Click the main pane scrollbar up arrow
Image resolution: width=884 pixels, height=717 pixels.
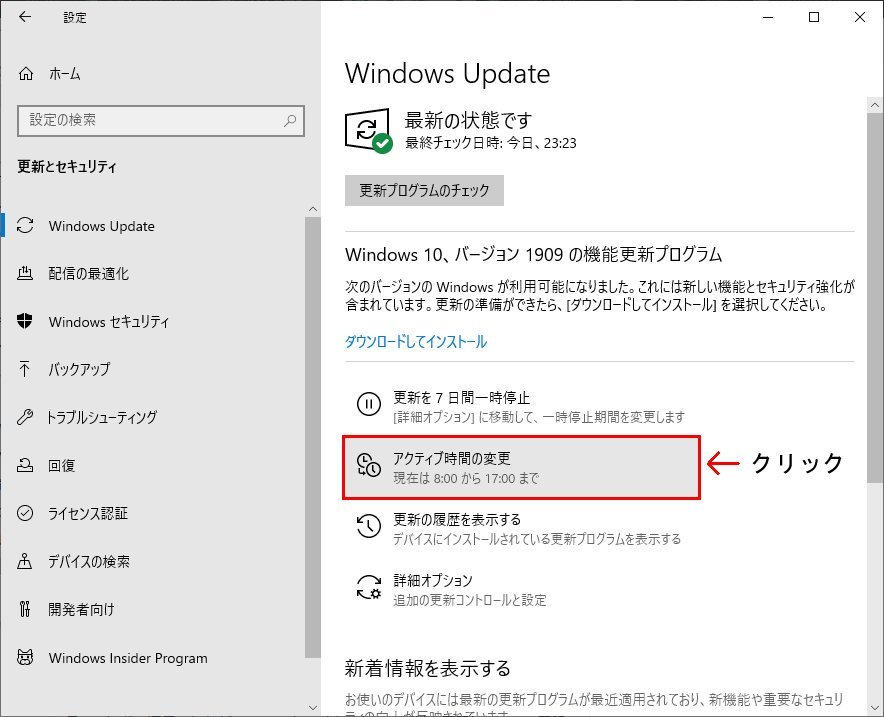[x=874, y=104]
